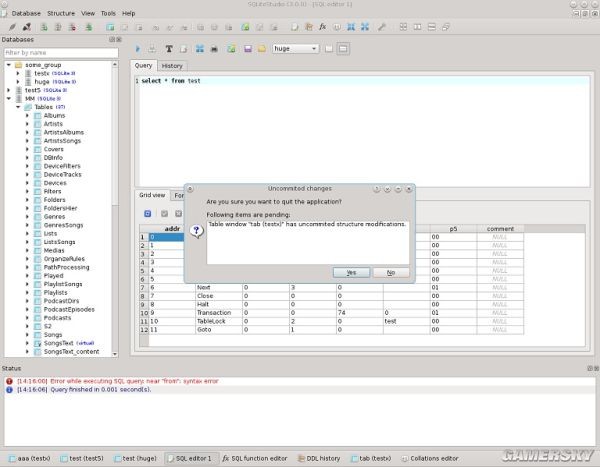This screenshot has height=467, width=600.
Task: Switch to the test (test5) window
Action: (x=82, y=458)
